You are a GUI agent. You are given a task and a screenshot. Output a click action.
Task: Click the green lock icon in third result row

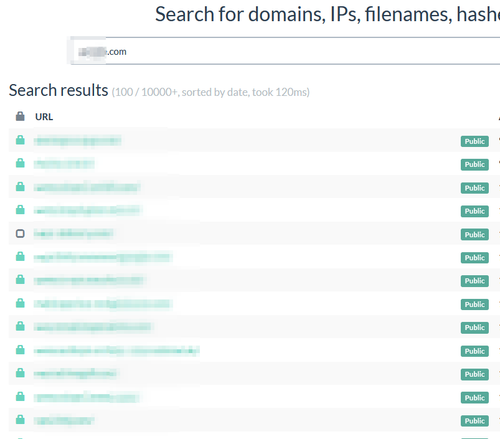pyautogui.click(x=20, y=187)
